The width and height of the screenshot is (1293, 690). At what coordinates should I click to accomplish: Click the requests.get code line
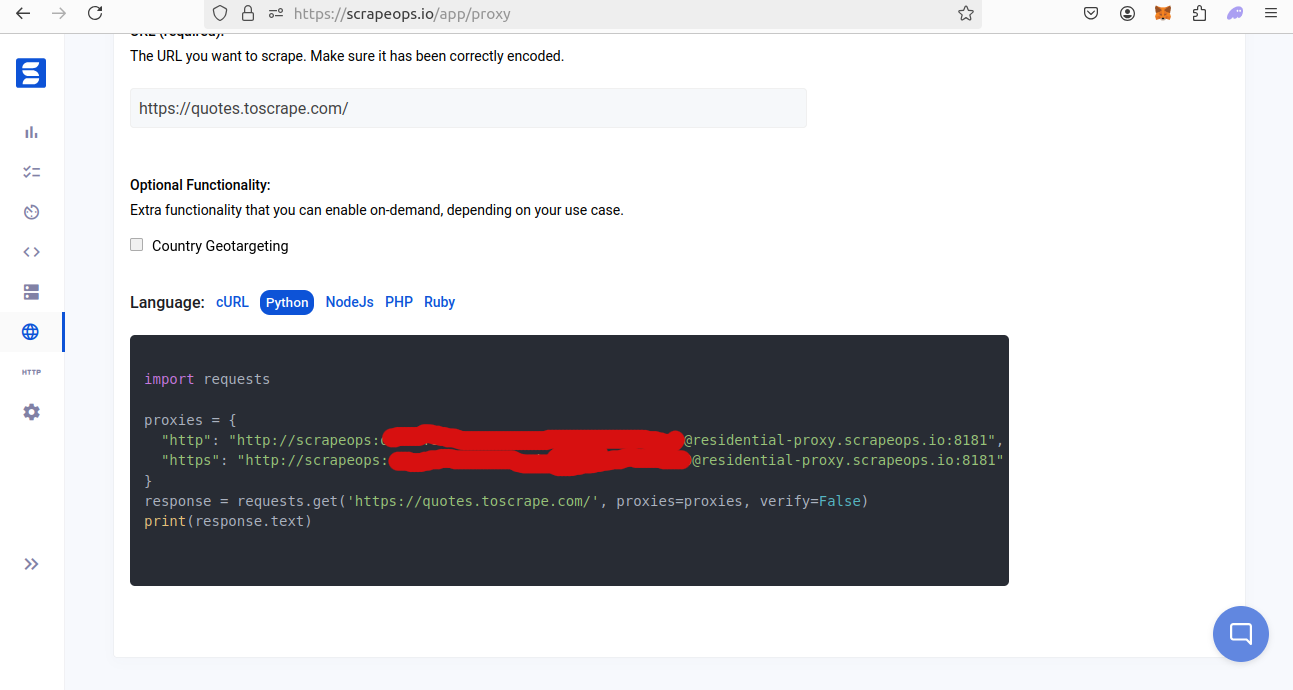[x=506, y=501]
